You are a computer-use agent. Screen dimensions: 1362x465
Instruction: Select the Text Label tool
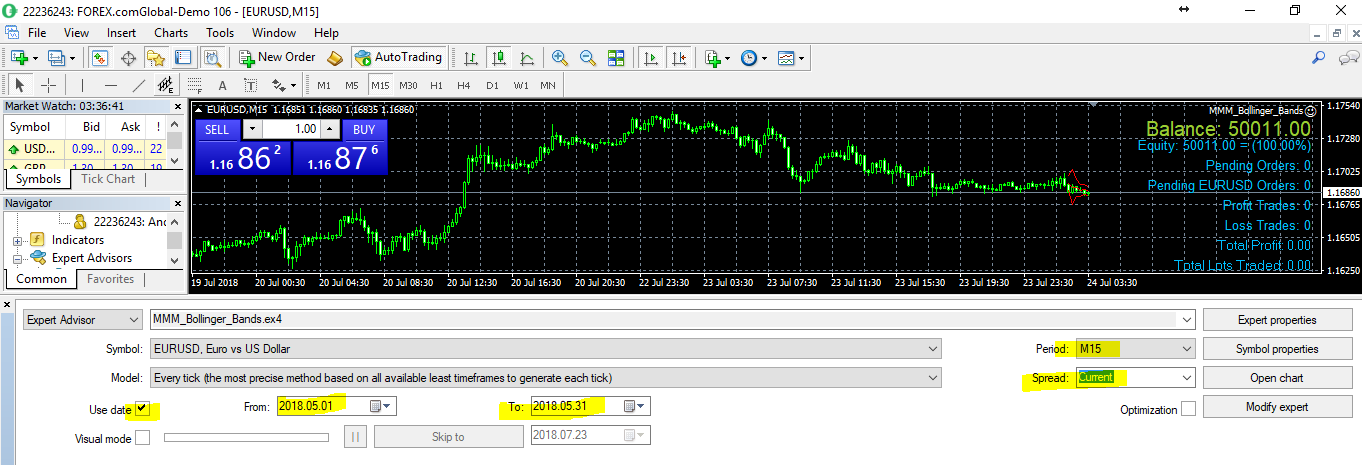click(250, 85)
